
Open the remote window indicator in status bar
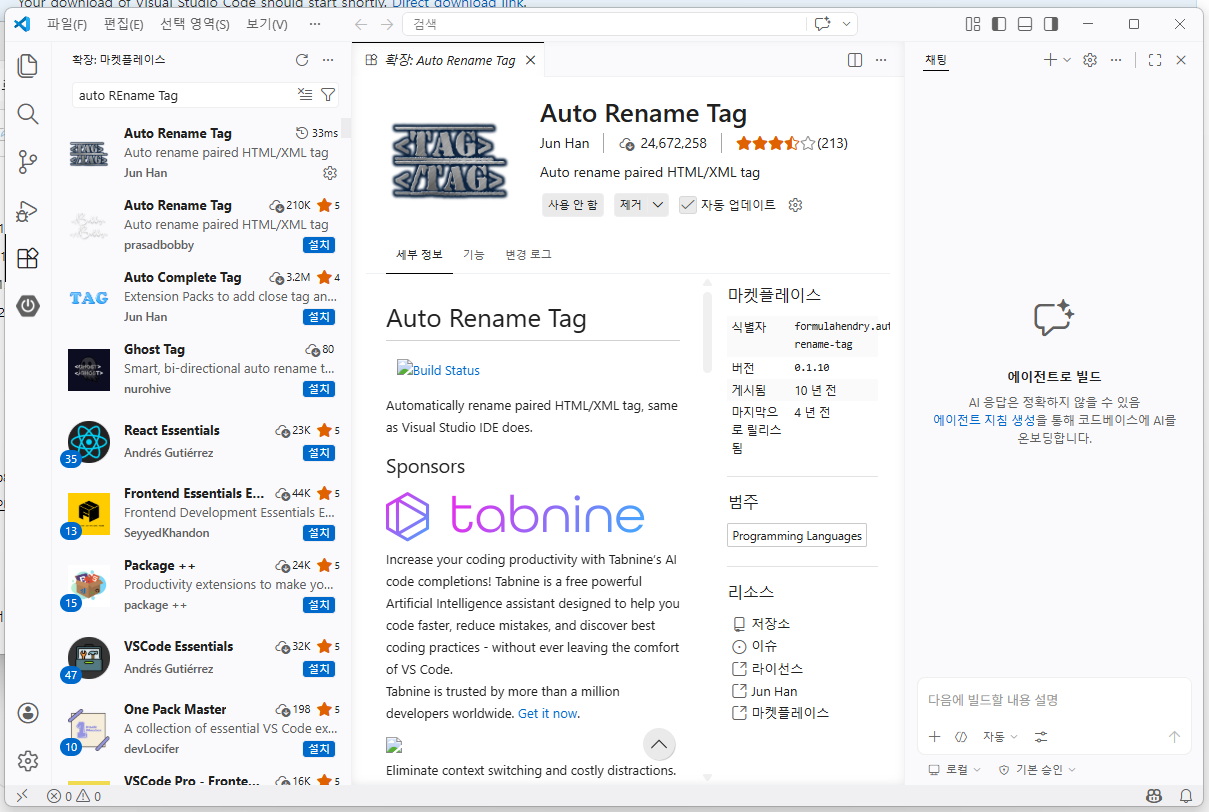tap(22, 796)
